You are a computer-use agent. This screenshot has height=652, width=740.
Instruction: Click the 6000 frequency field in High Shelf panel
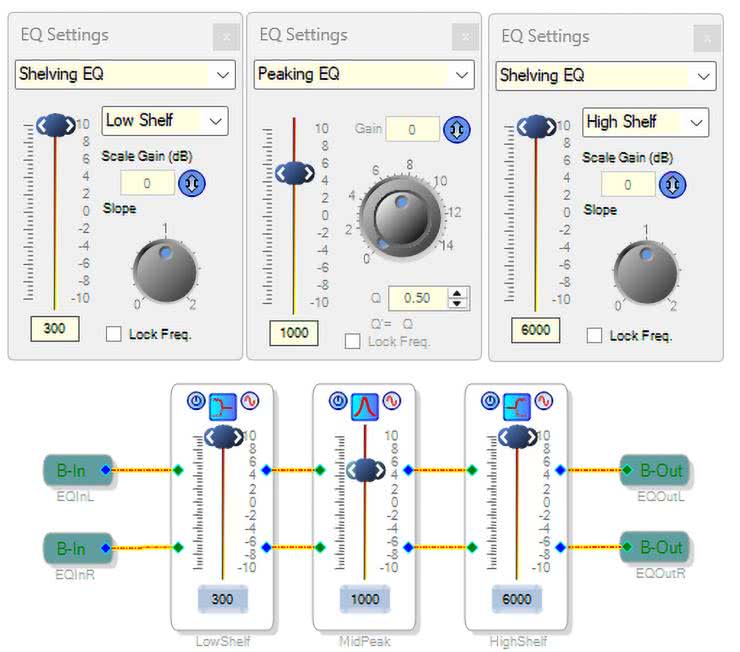[x=536, y=330]
